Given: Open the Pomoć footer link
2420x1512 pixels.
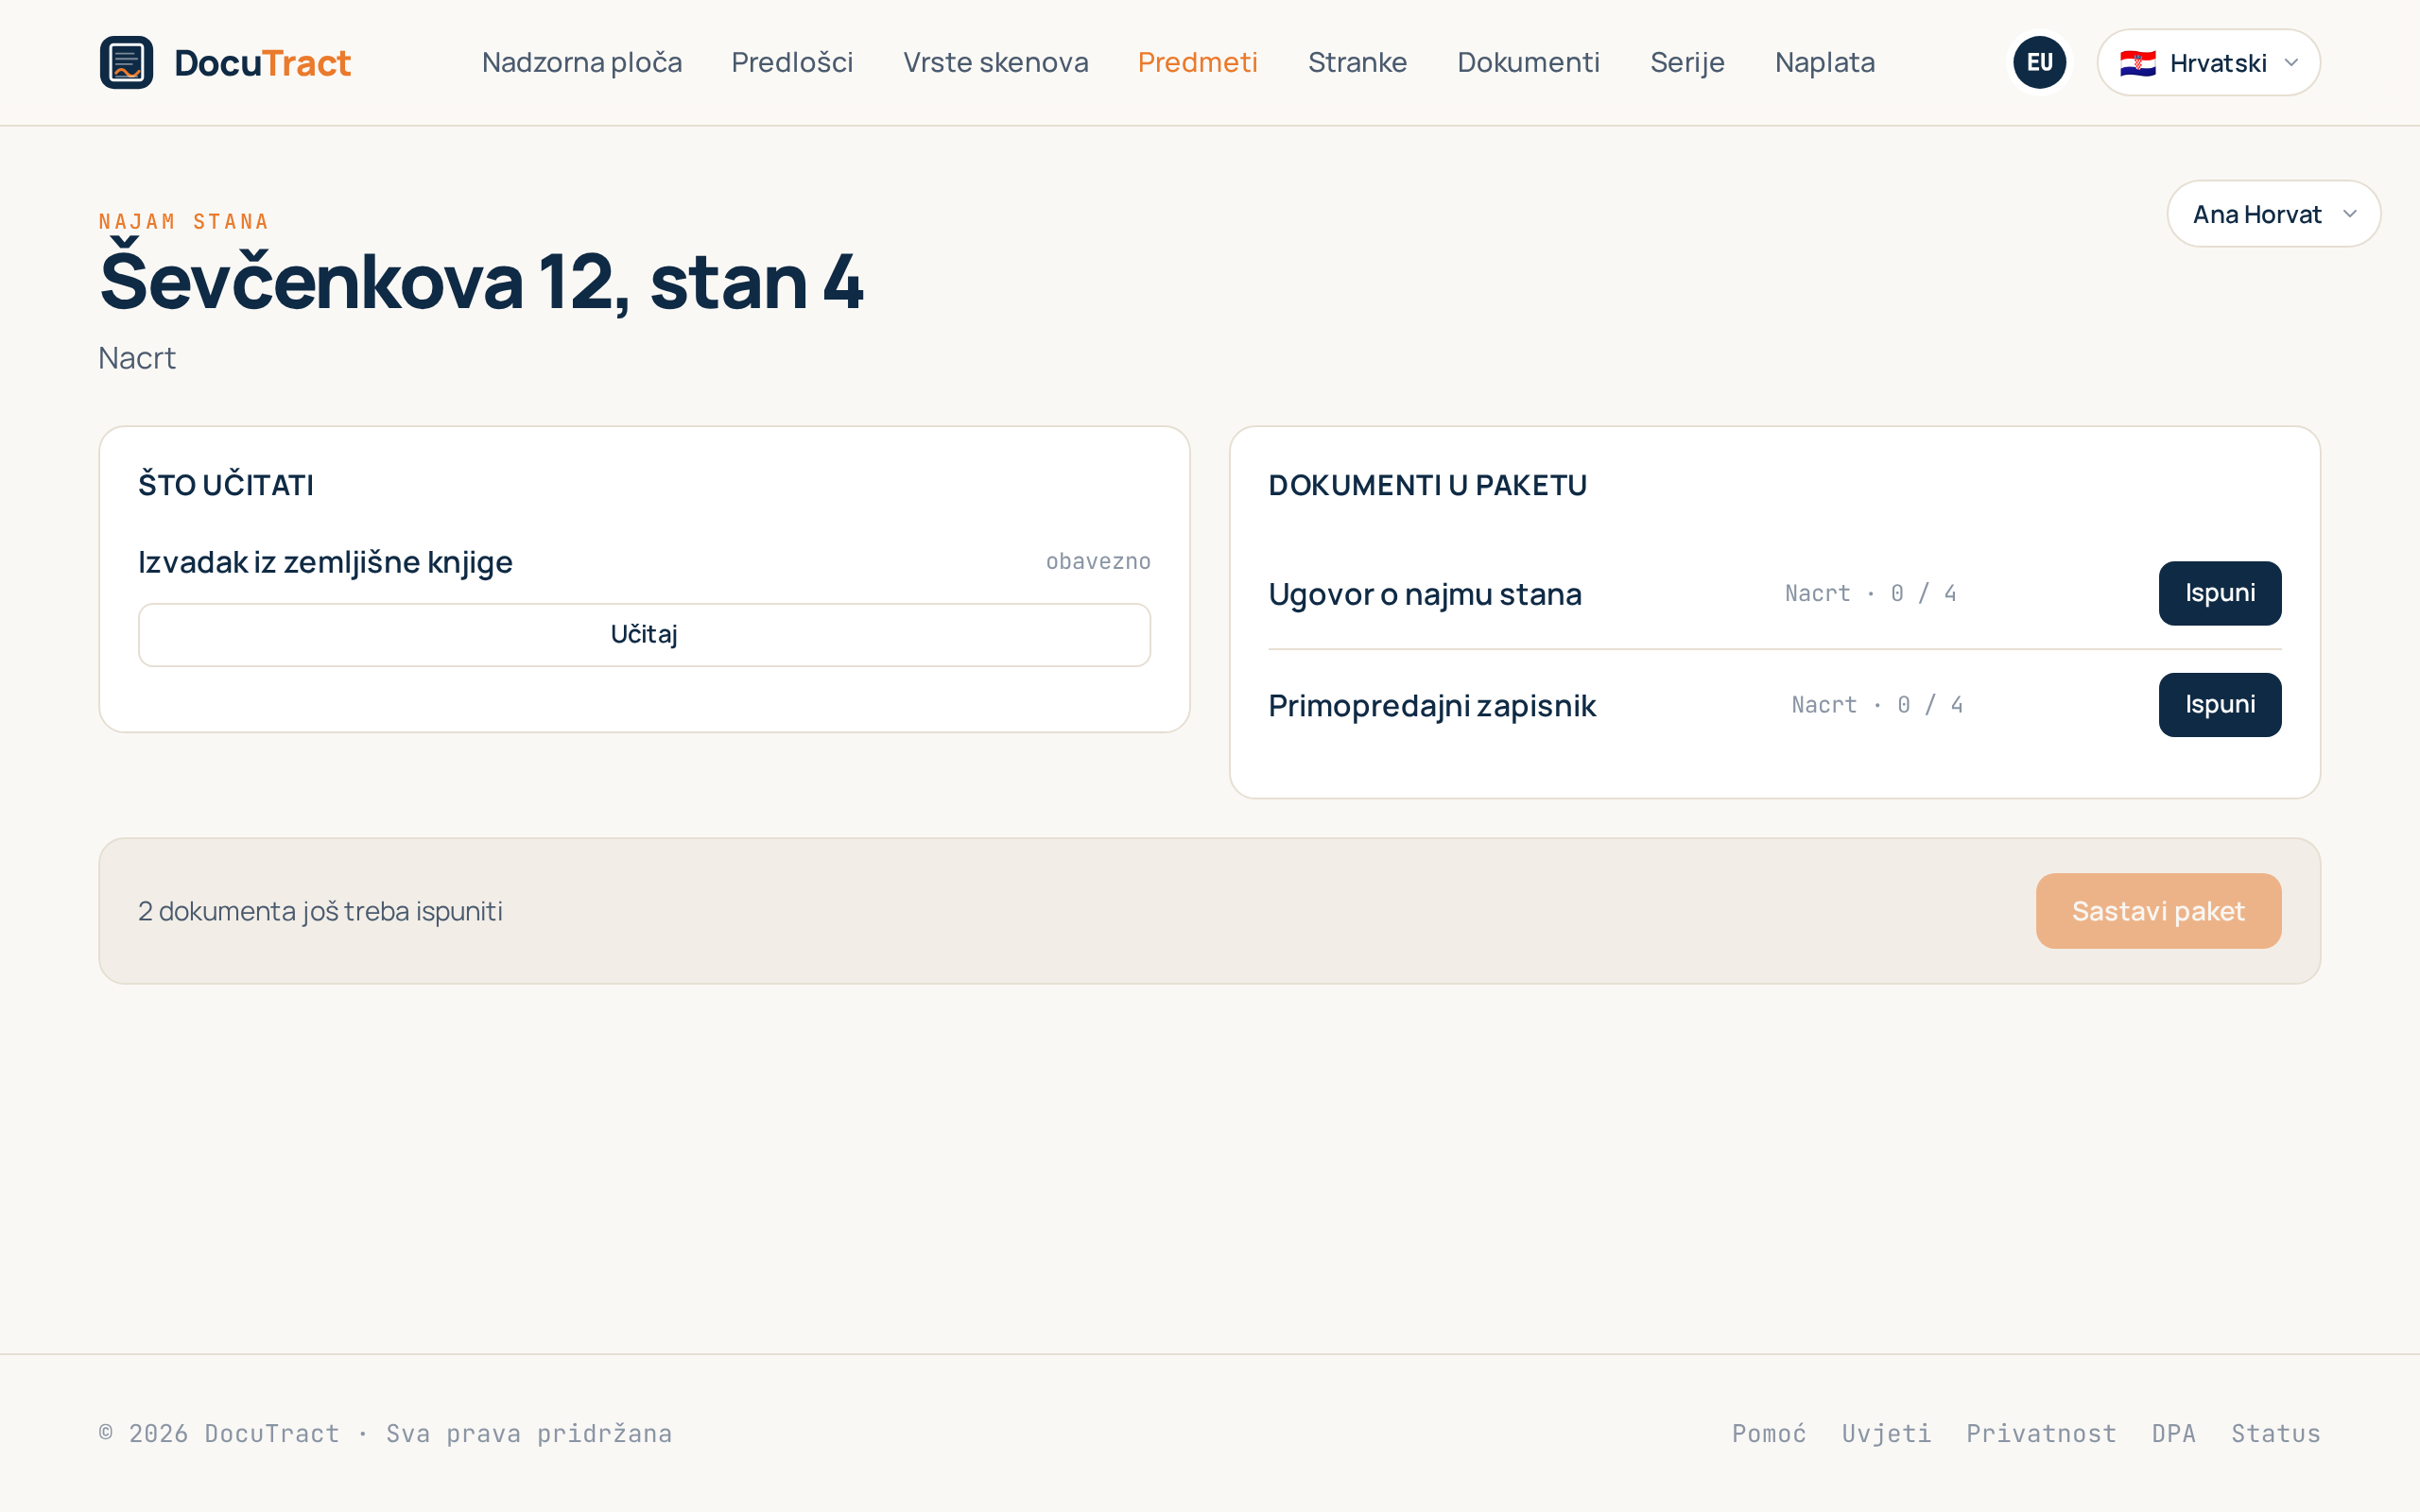Looking at the screenshot, I should click(1769, 1433).
